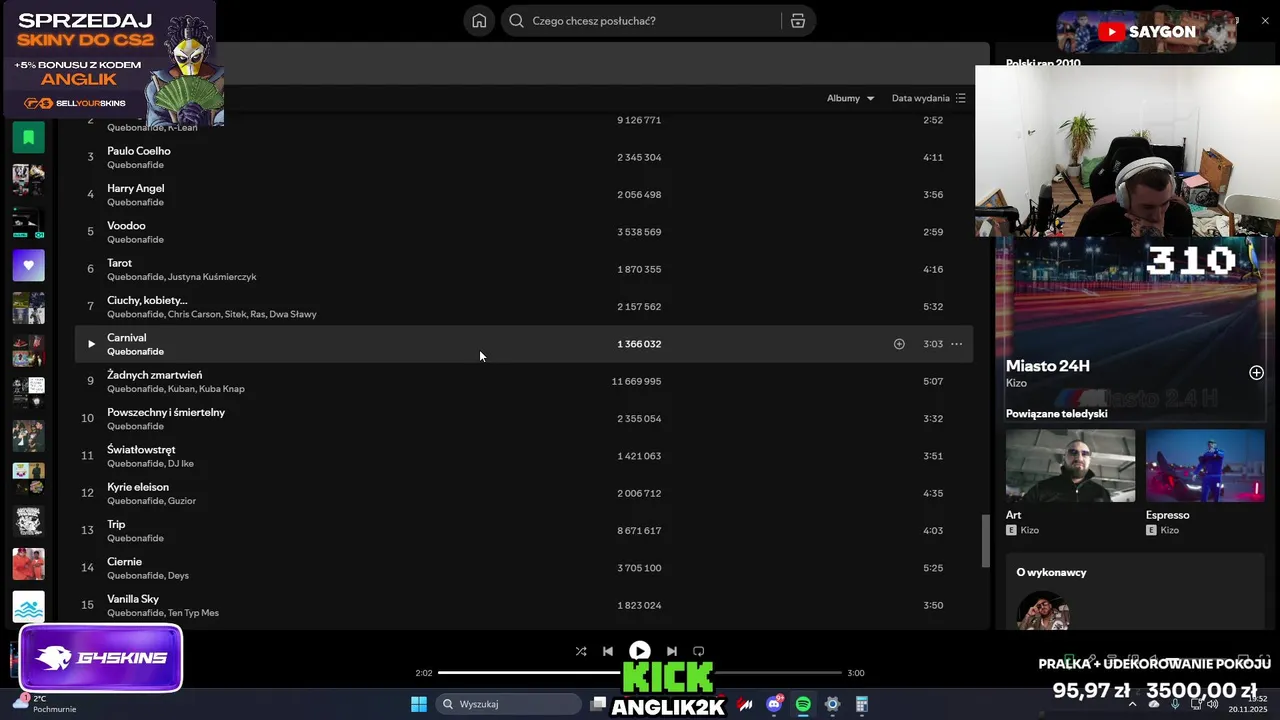This screenshot has width=1280, height=720.
Task: Select the Ciernie track
Action: 523,568
